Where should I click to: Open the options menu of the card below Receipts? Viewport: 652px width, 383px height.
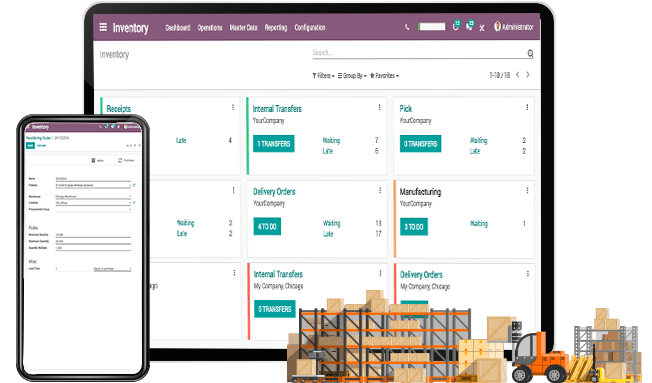pyautogui.click(x=233, y=190)
